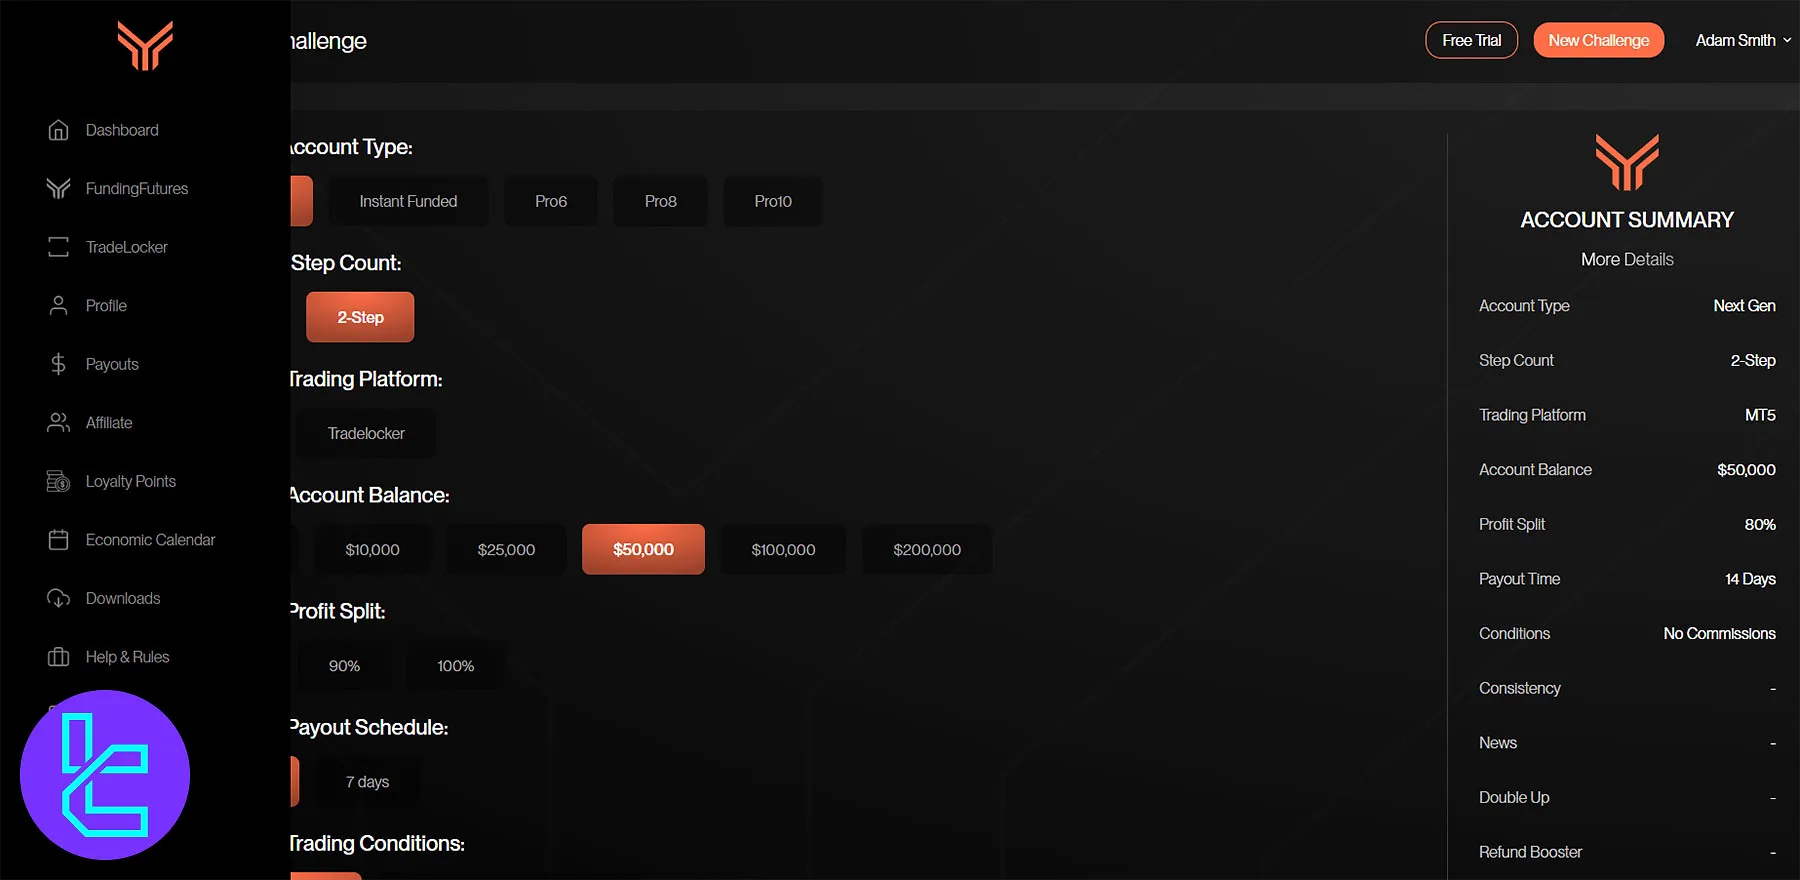
Task: Select the Instant Funded account type
Action: 408,201
